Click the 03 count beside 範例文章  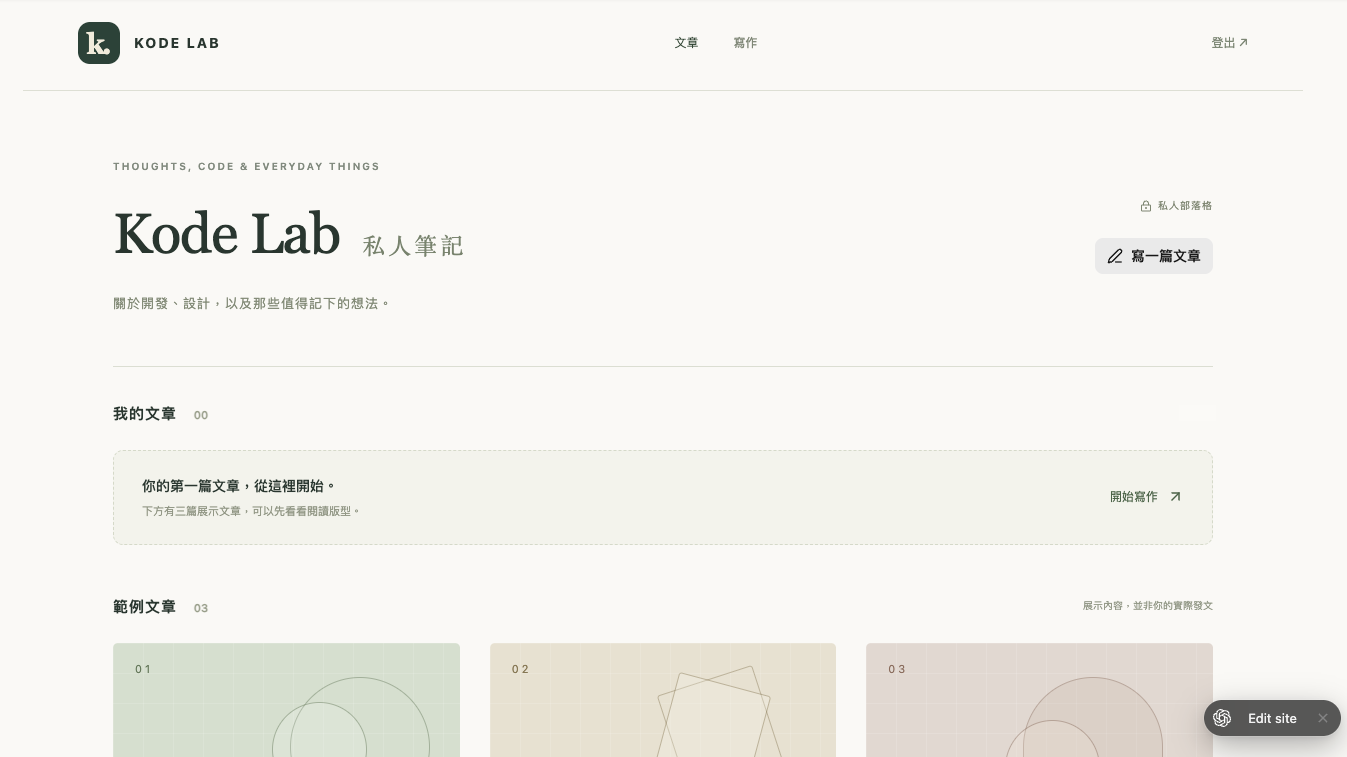pyautogui.click(x=201, y=608)
